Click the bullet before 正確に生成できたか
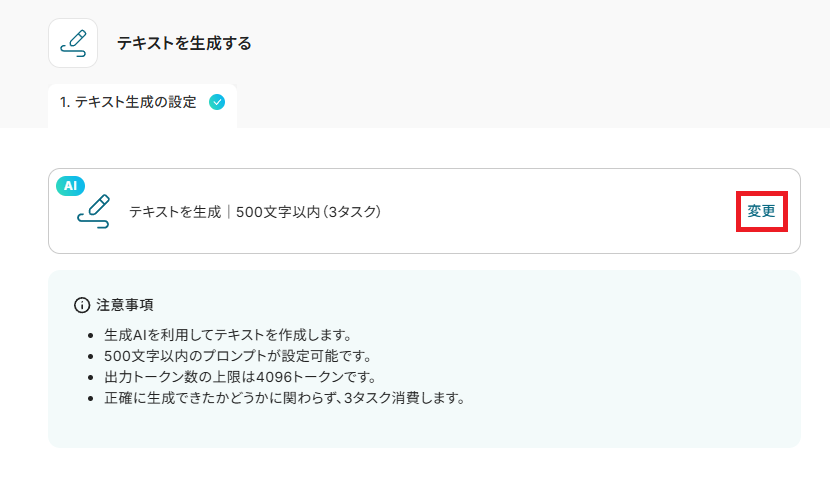The width and height of the screenshot is (830, 477). (x=91, y=399)
